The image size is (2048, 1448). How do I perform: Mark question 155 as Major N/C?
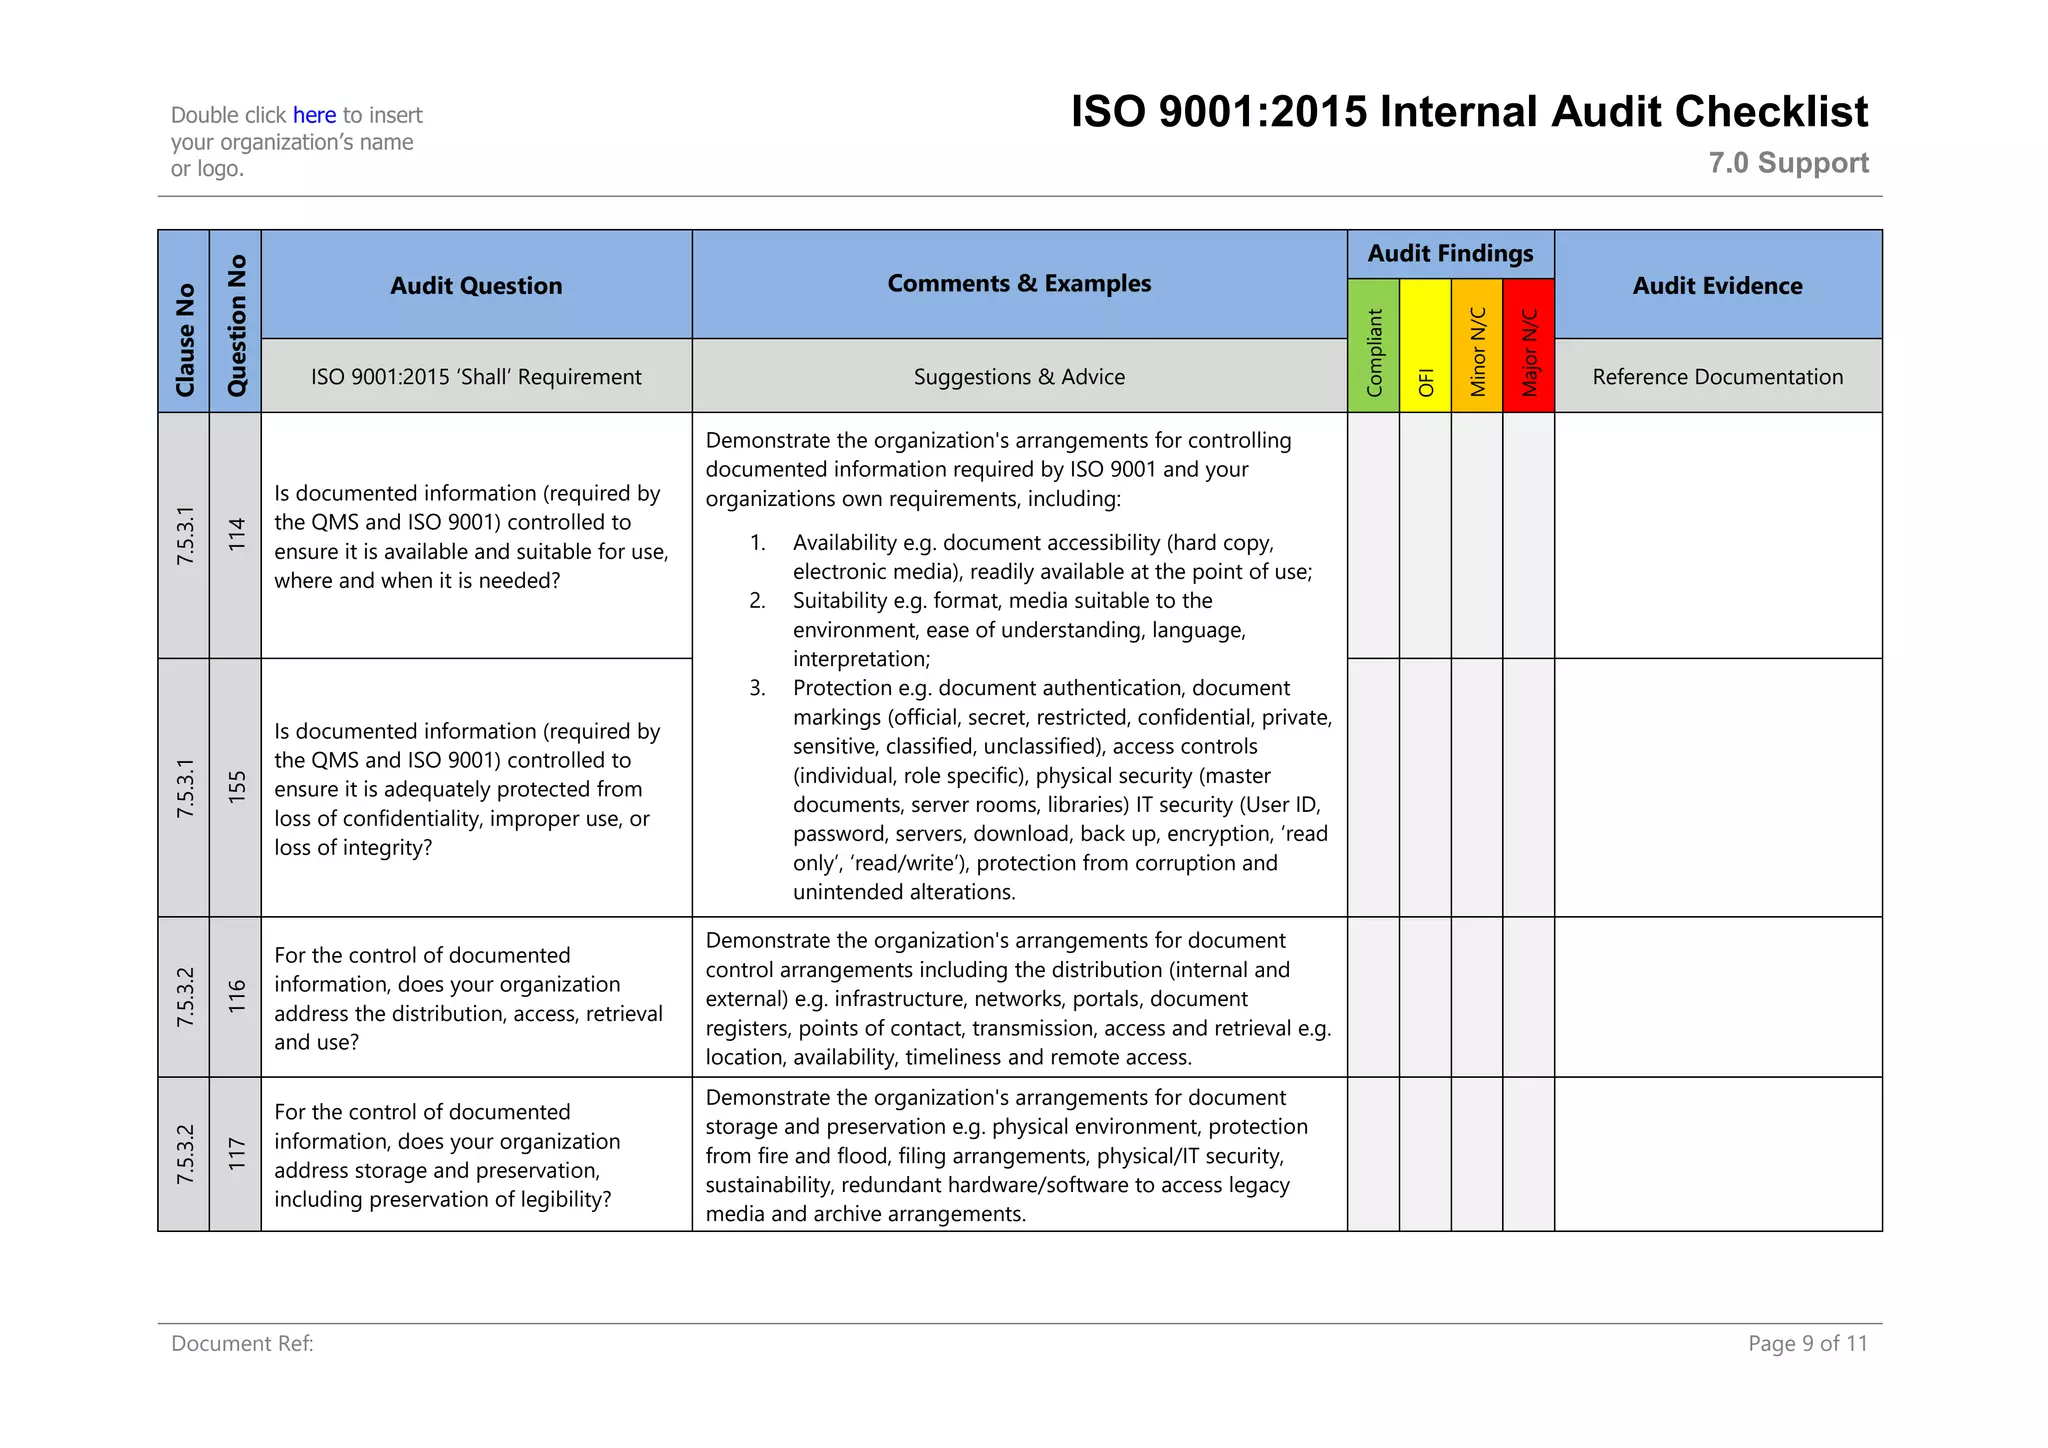(x=1529, y=788)
